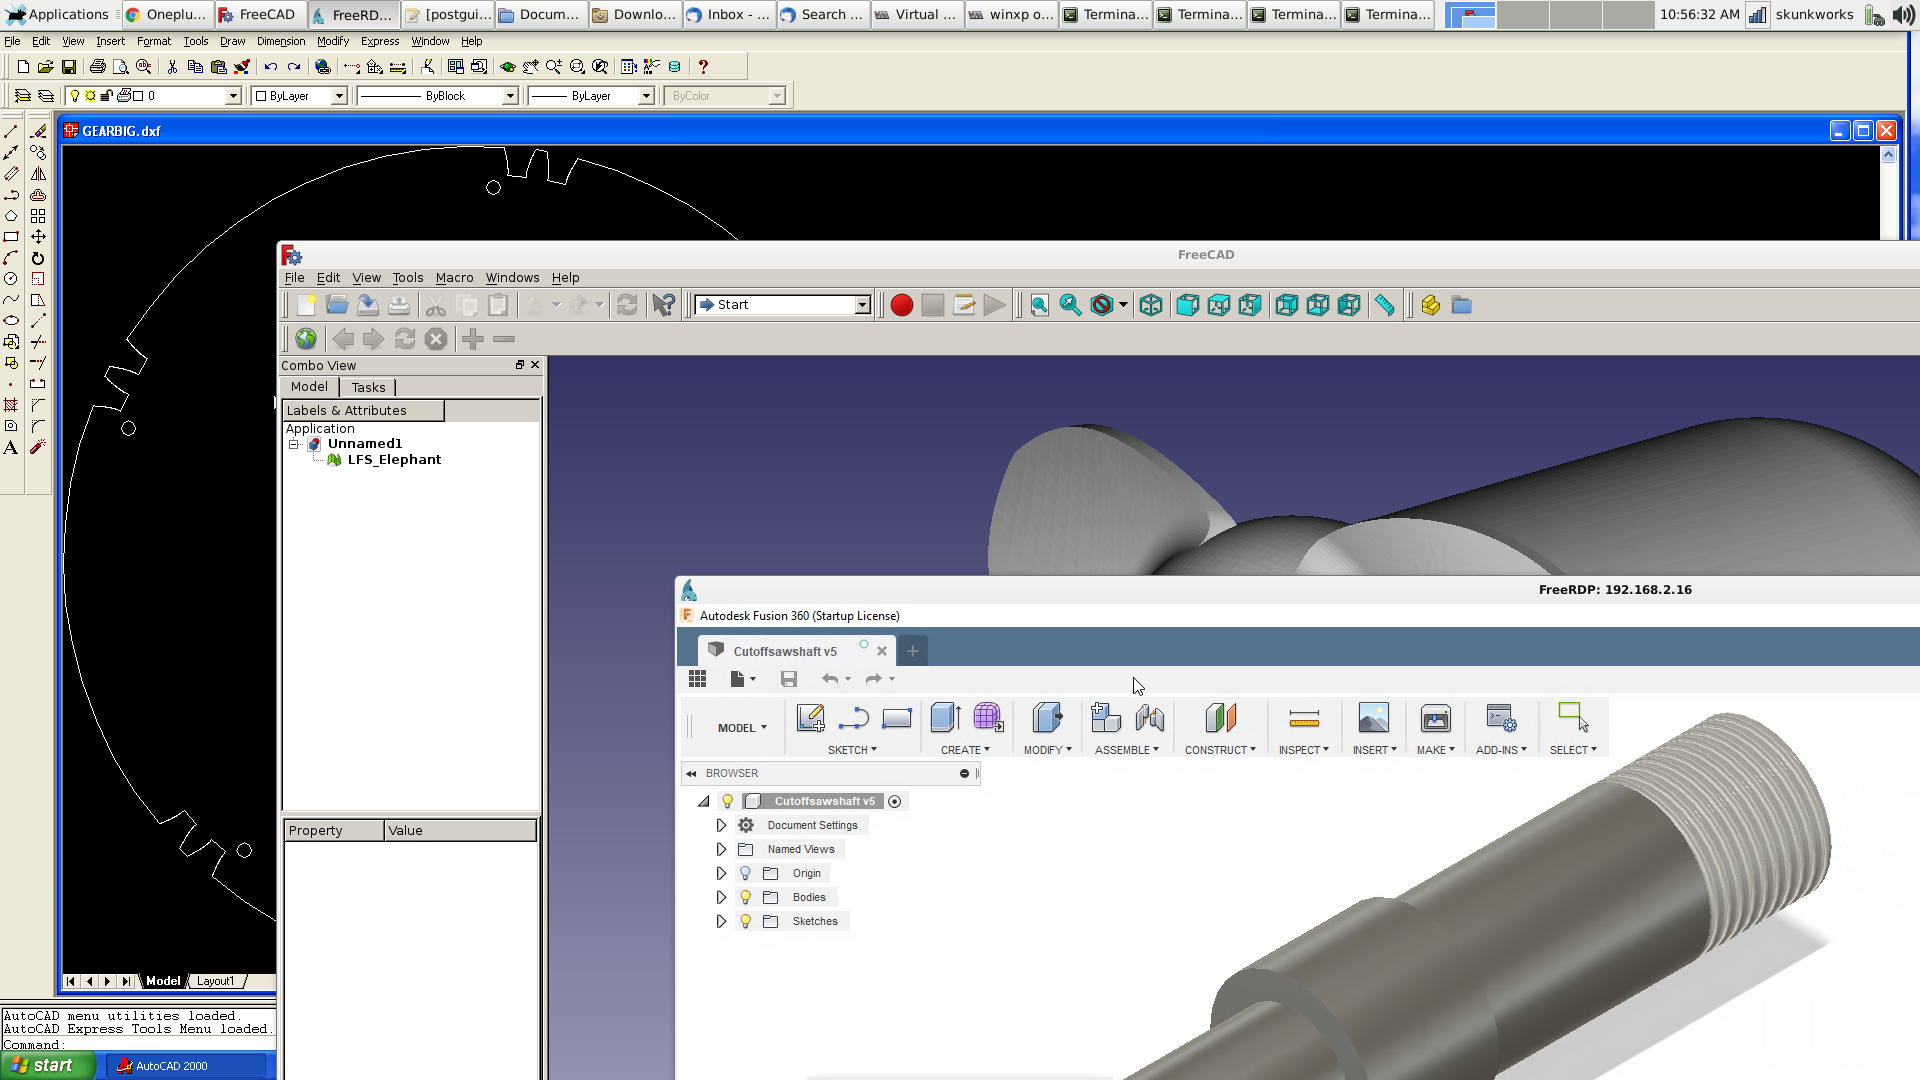Viewport: 1920px width, 1080px height.
Task: Click Fusion 360 INSPECT menu label
Action: (1303, 750)
